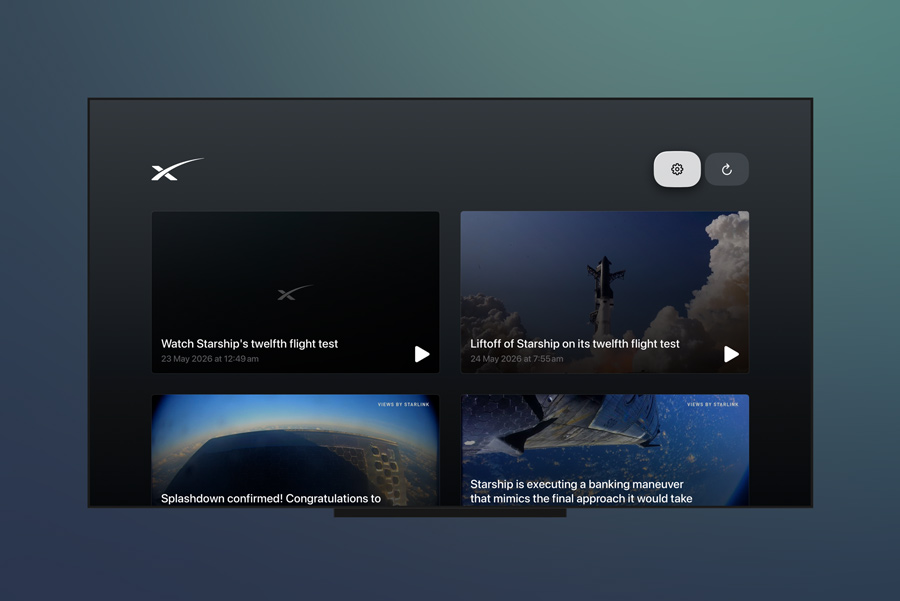Open the Watch Starship's twelfth flight test card
900x601 pixels.
tap(296, 292)
